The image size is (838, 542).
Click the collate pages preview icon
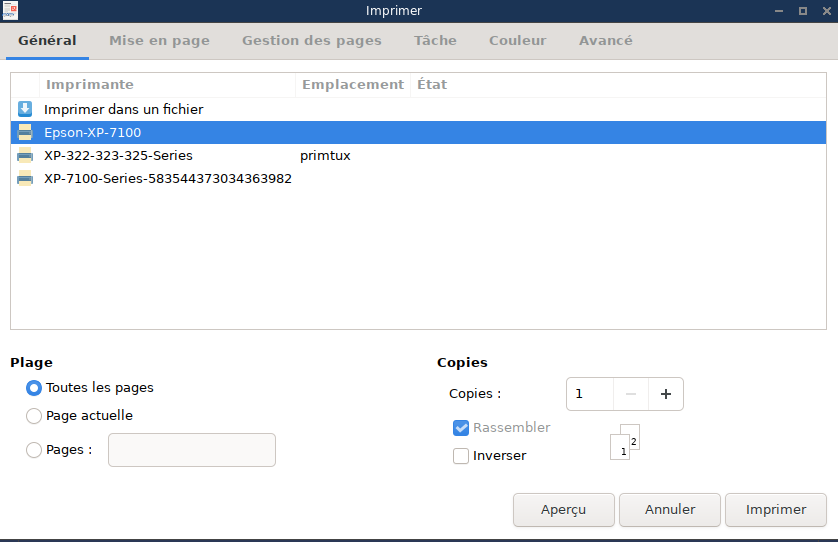click(624, 442)
